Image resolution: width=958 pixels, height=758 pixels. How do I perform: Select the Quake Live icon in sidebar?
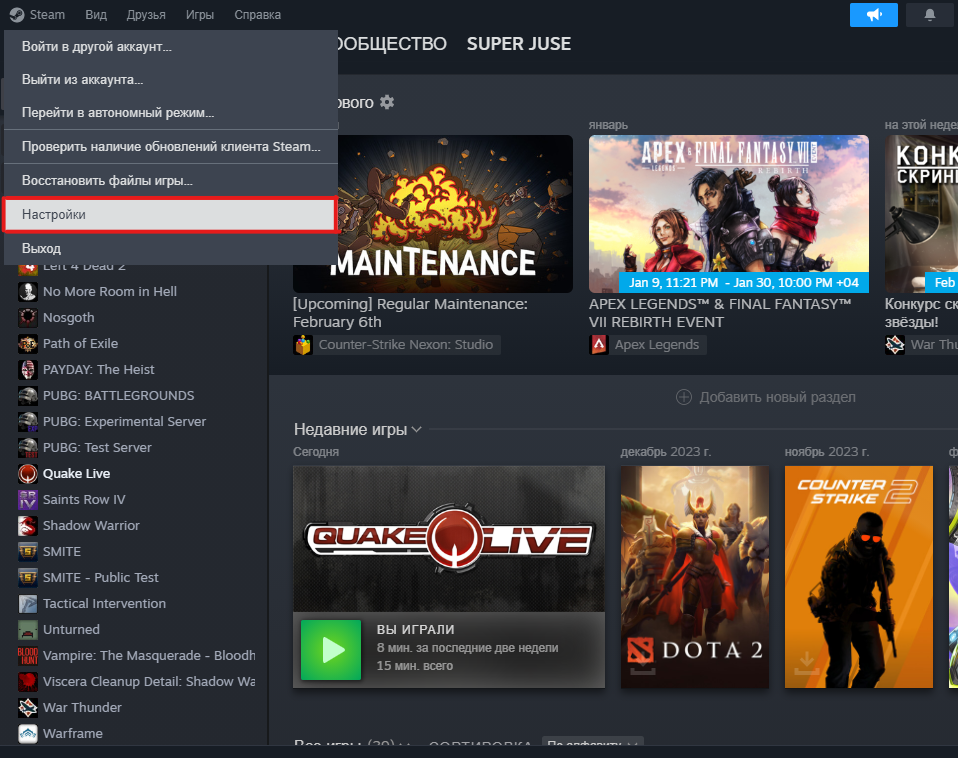pos(27,473)
